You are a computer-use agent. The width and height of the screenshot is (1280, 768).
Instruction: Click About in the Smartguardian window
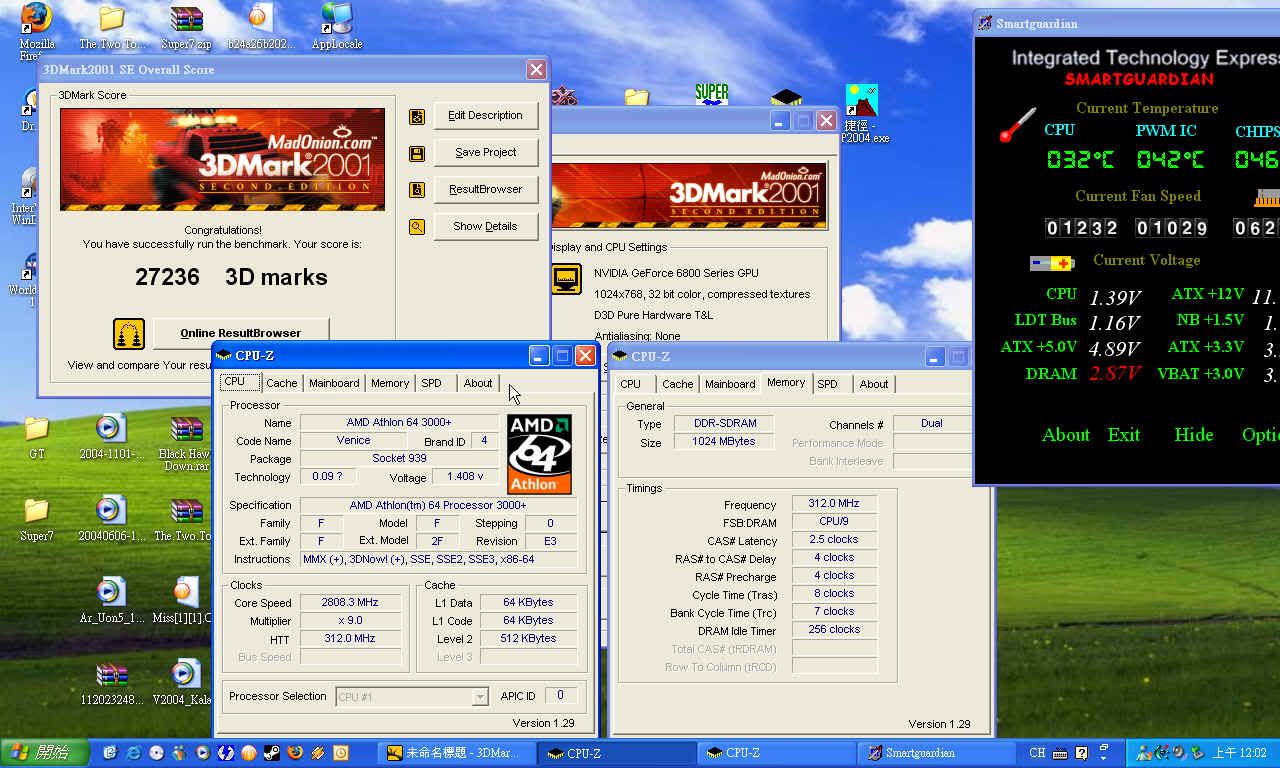[1066, 435]
